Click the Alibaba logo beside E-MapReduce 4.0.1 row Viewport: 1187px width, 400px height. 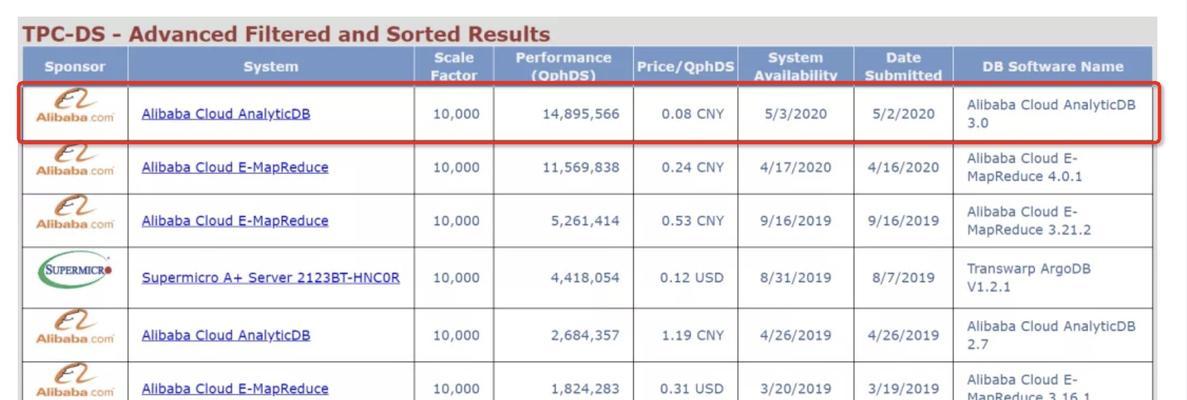[75, 161]
